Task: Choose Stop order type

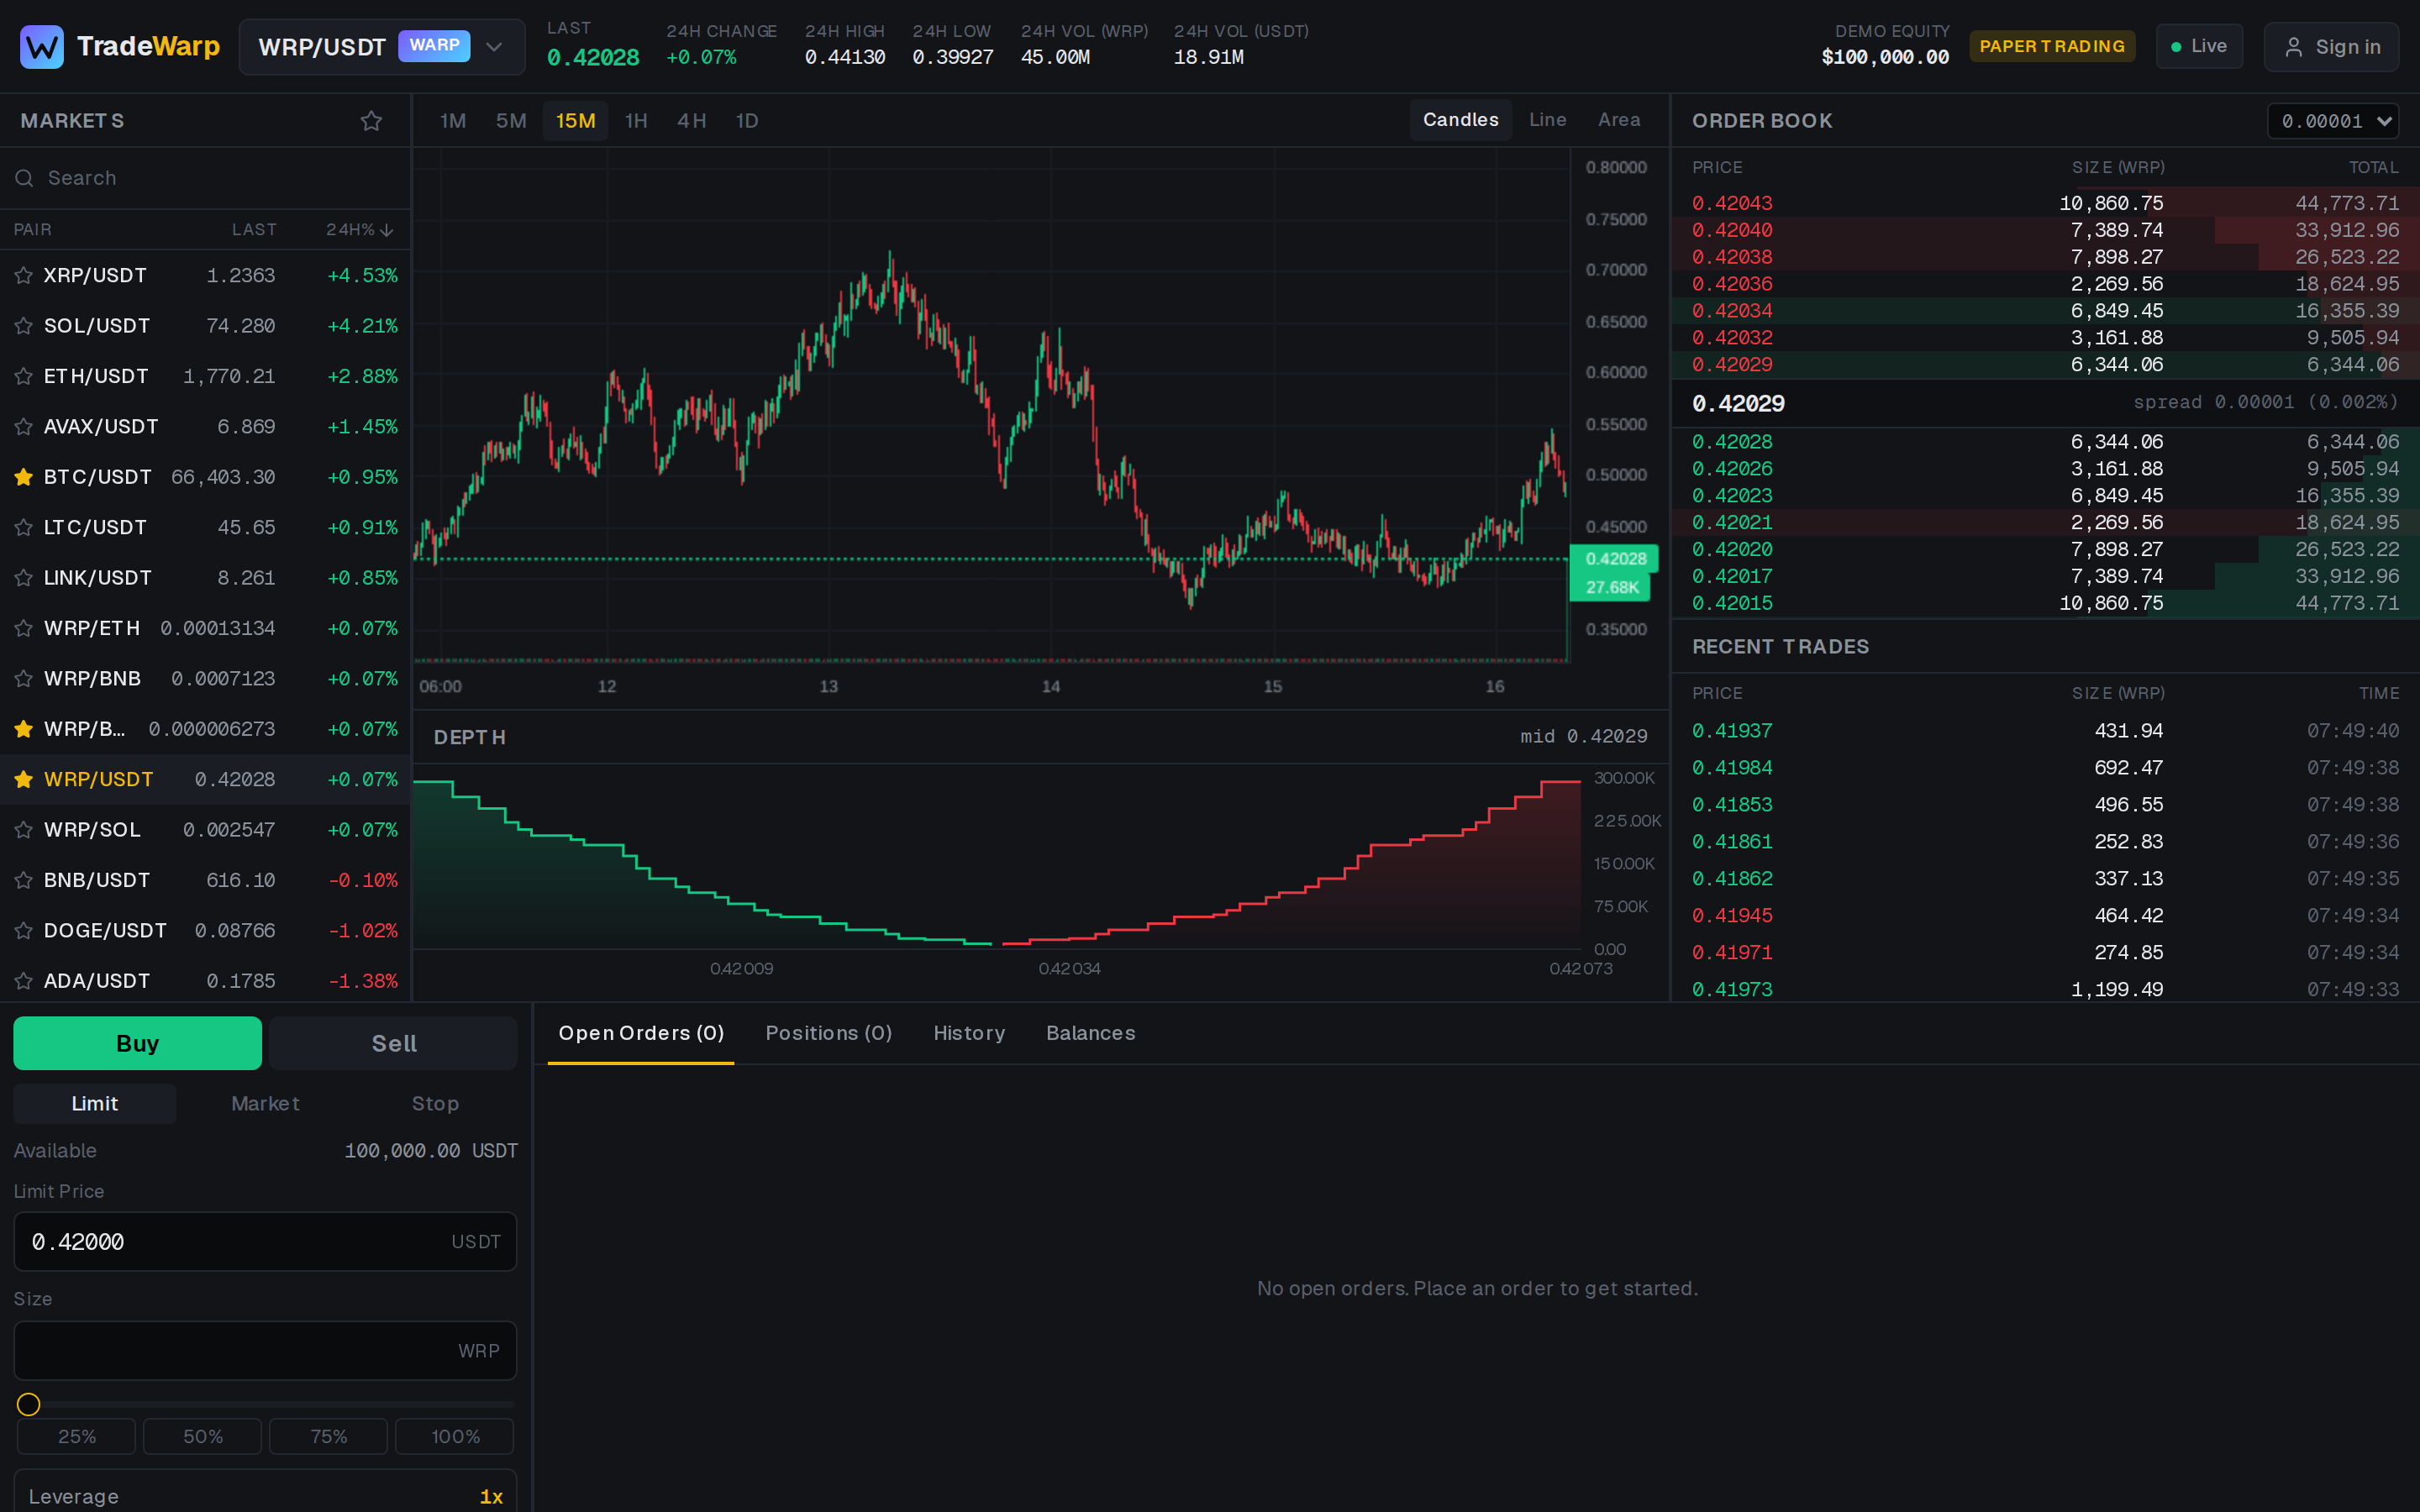Action: click(435, 1103)
